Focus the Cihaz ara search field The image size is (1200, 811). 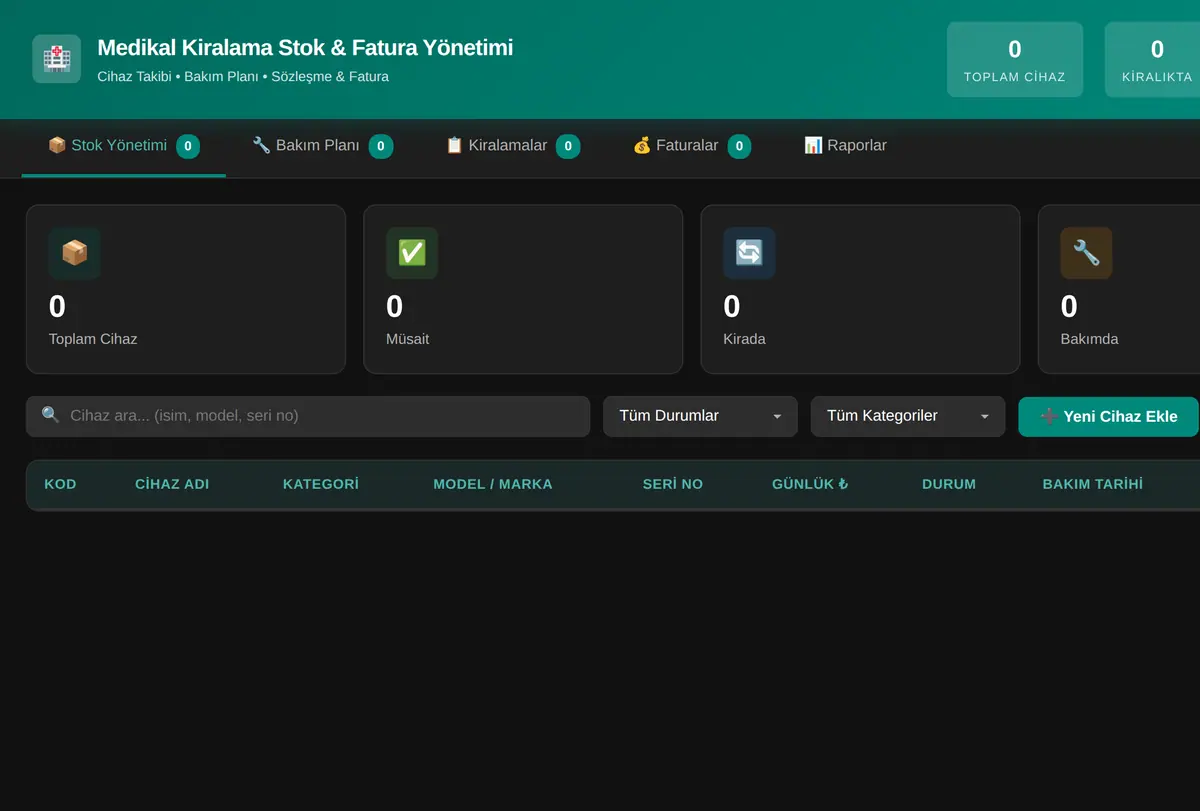(x=308, y=416)
